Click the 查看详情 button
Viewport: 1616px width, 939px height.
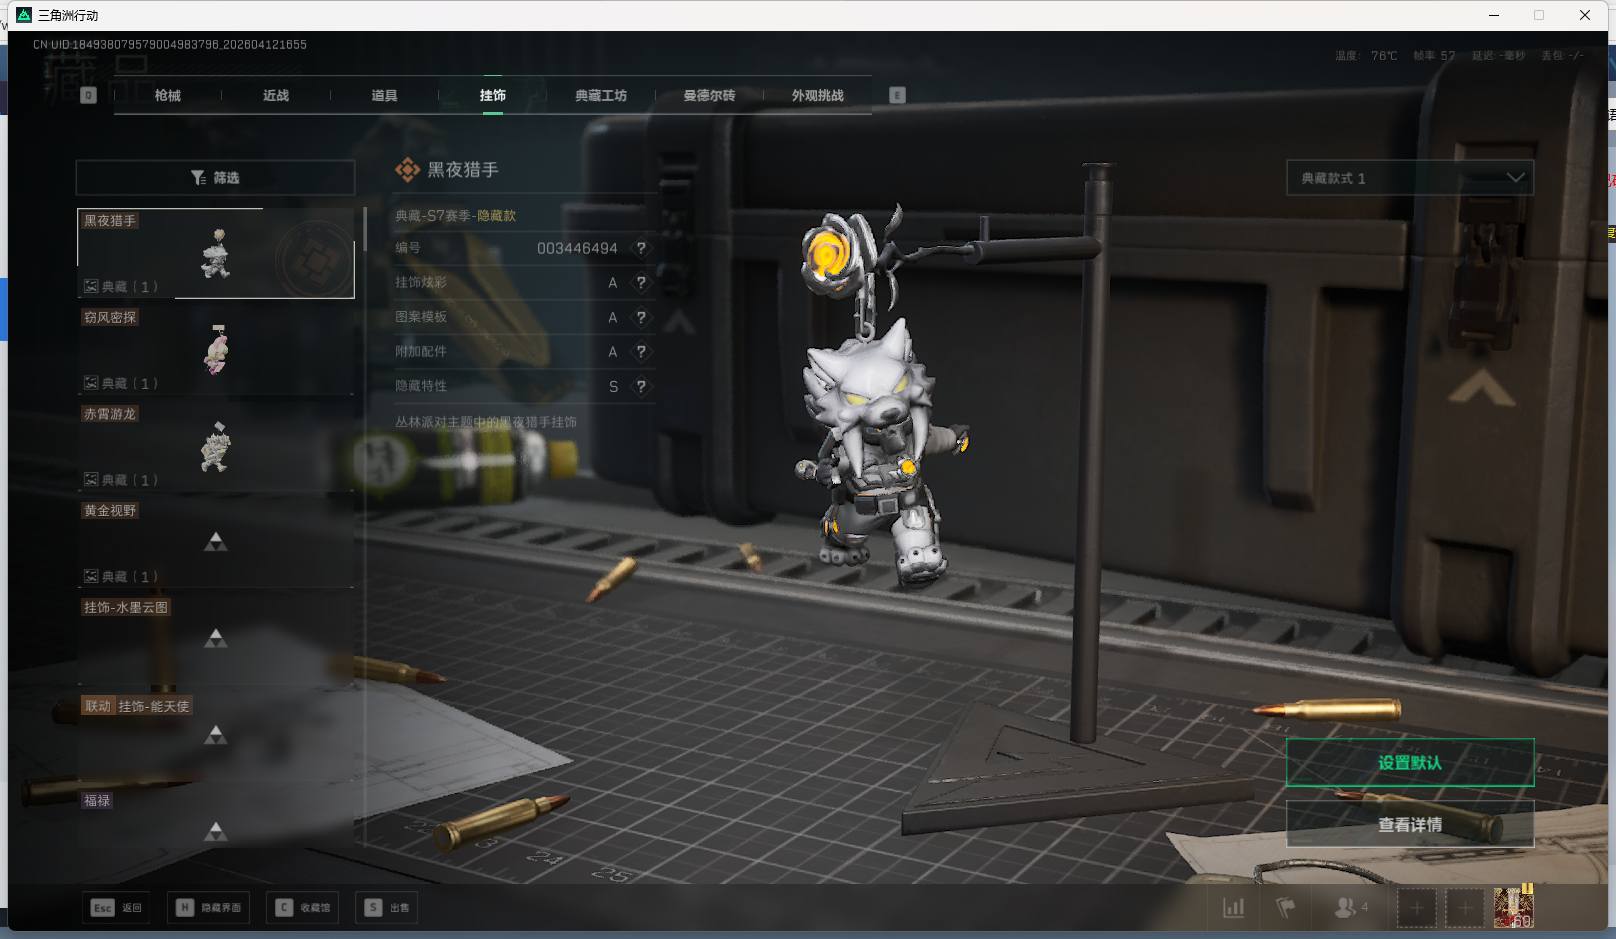pyautogui.click(x=1409, y=825)
